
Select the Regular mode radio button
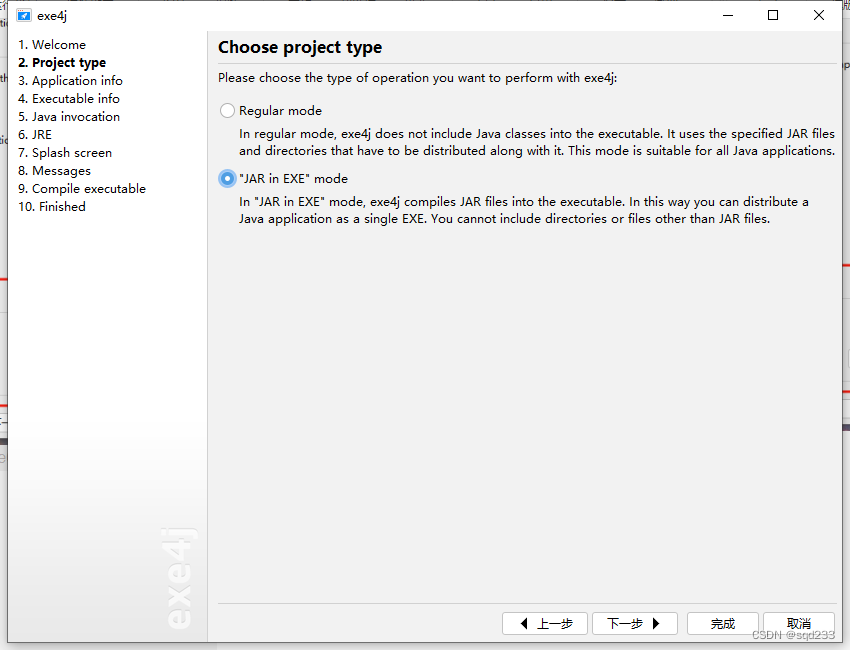click(x=227, y=111)
